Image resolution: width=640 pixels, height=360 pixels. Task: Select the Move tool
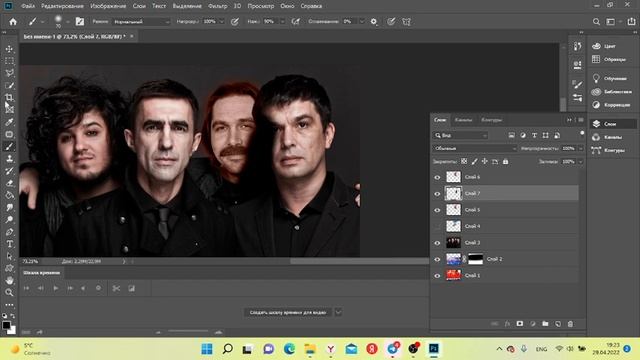tap(9, 49)
